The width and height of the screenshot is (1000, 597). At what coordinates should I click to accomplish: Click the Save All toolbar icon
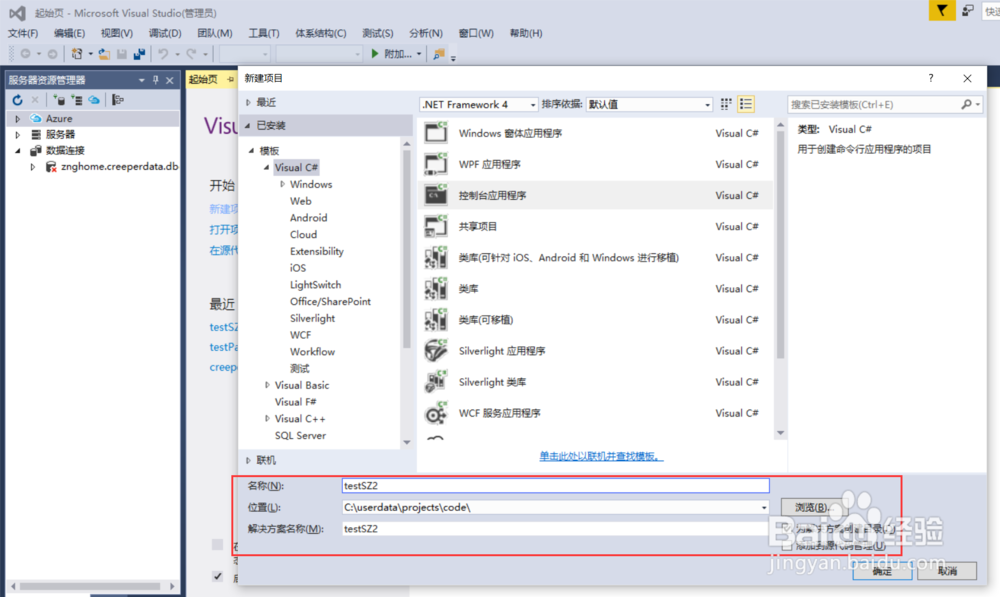139,54
